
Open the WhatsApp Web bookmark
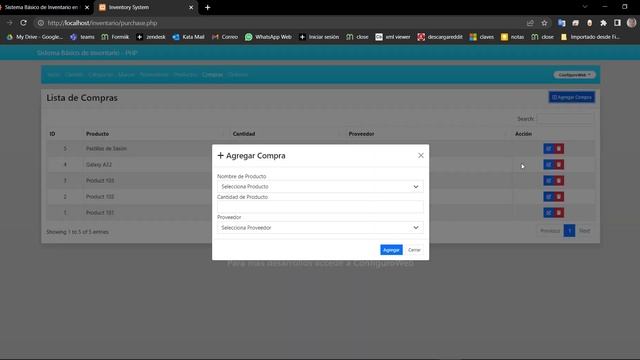click(x=268, y=37)
